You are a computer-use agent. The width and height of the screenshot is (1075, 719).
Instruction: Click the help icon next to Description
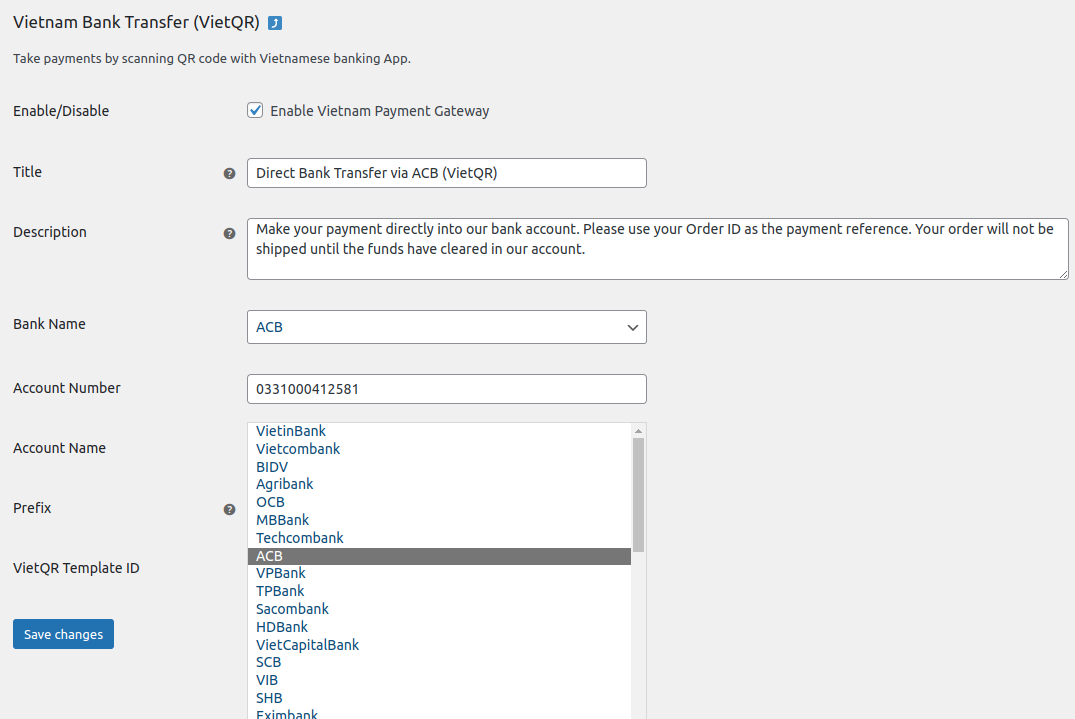(x=229, y=233)
